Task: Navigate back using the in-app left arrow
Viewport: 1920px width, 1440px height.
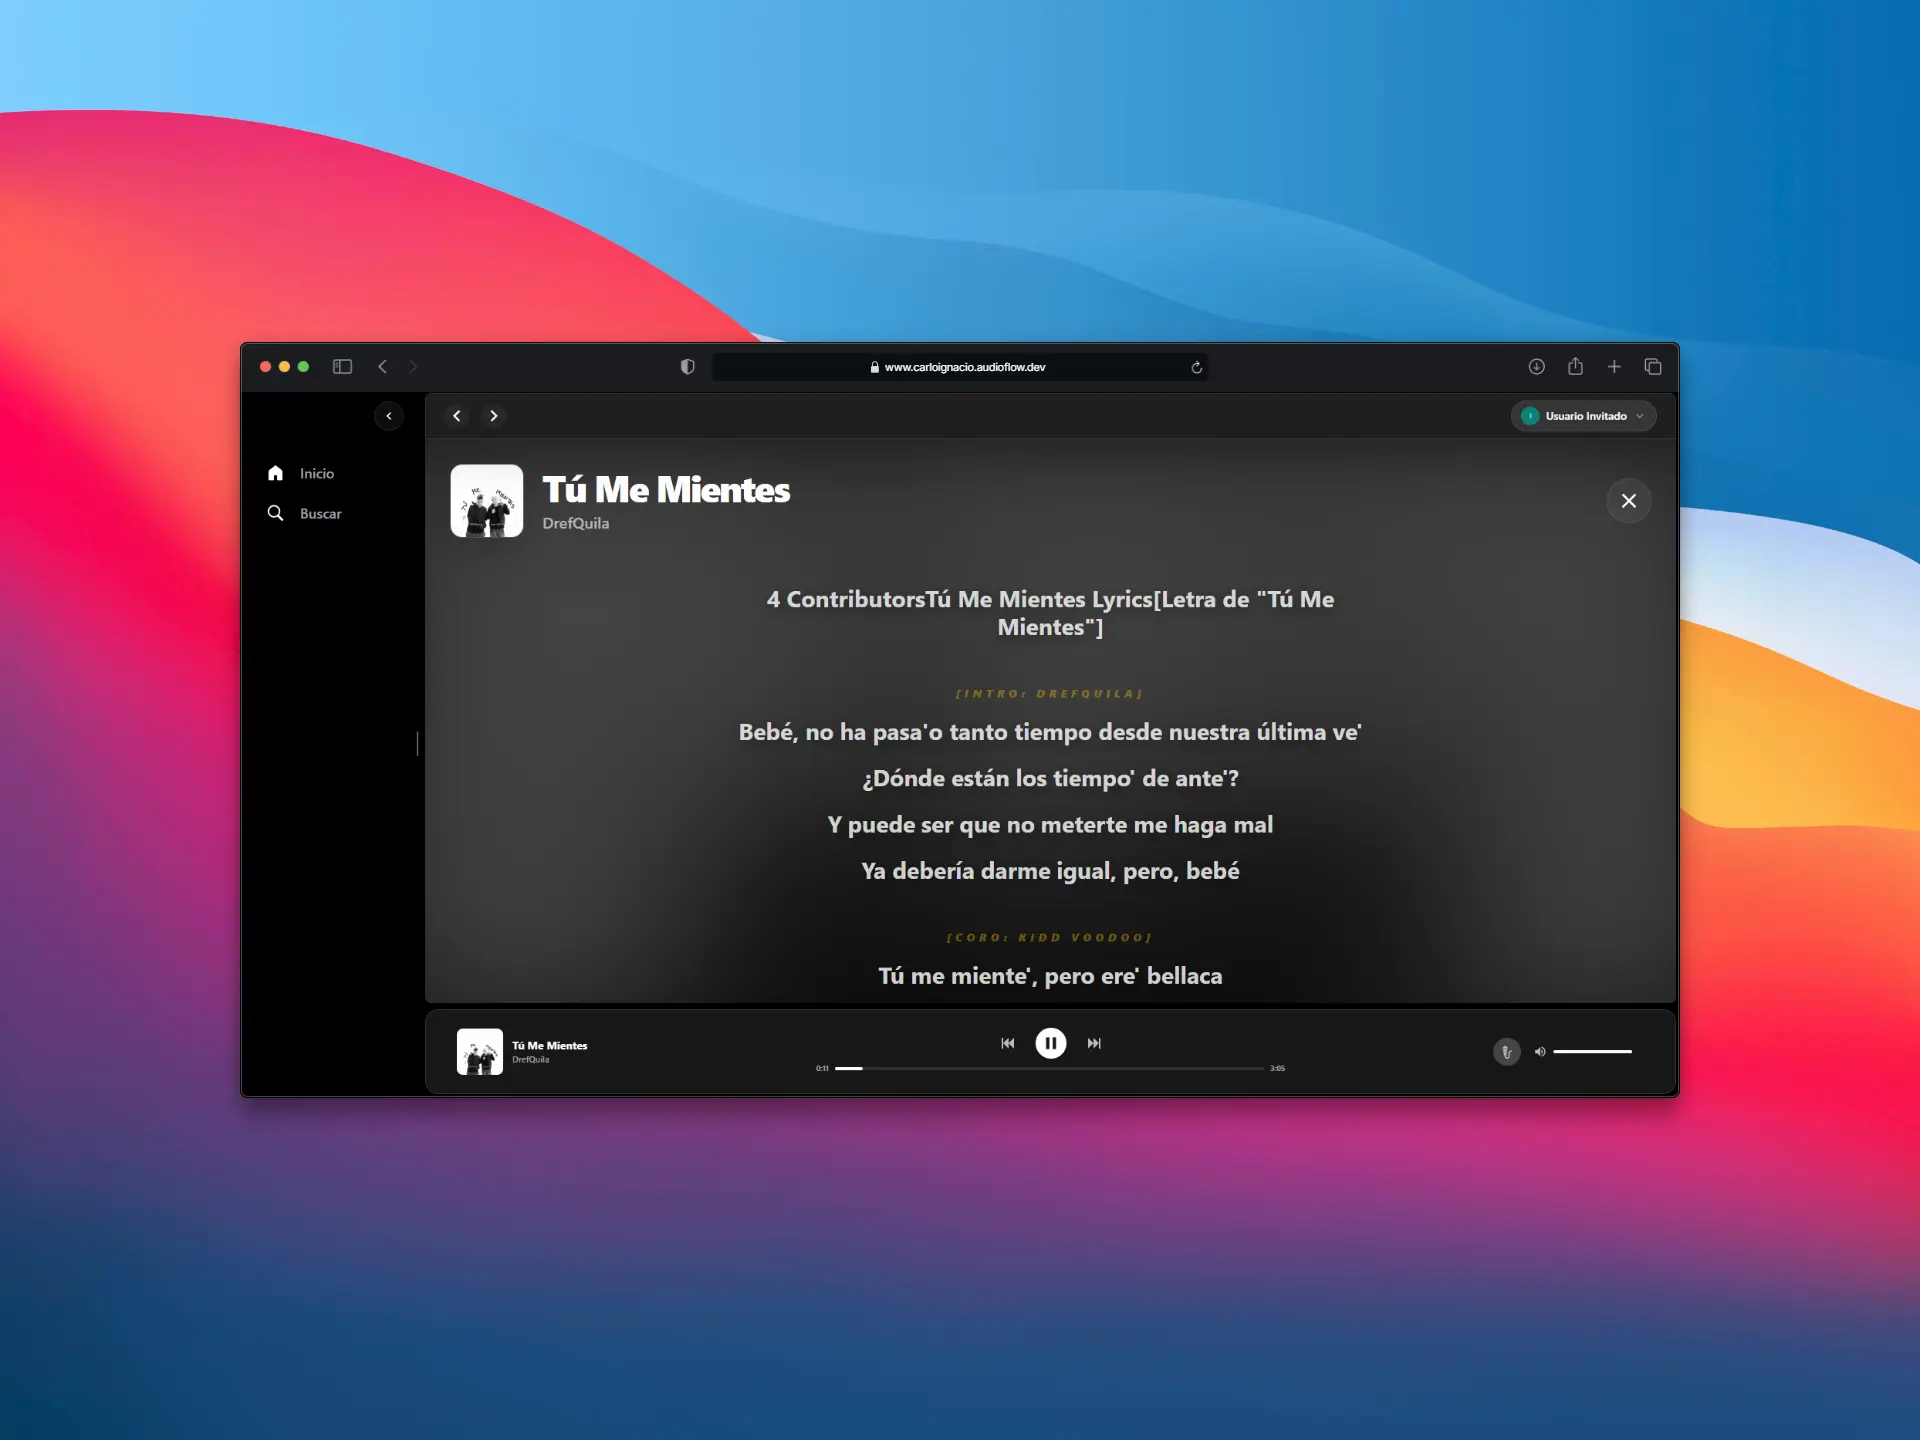Action: [457, 416]
